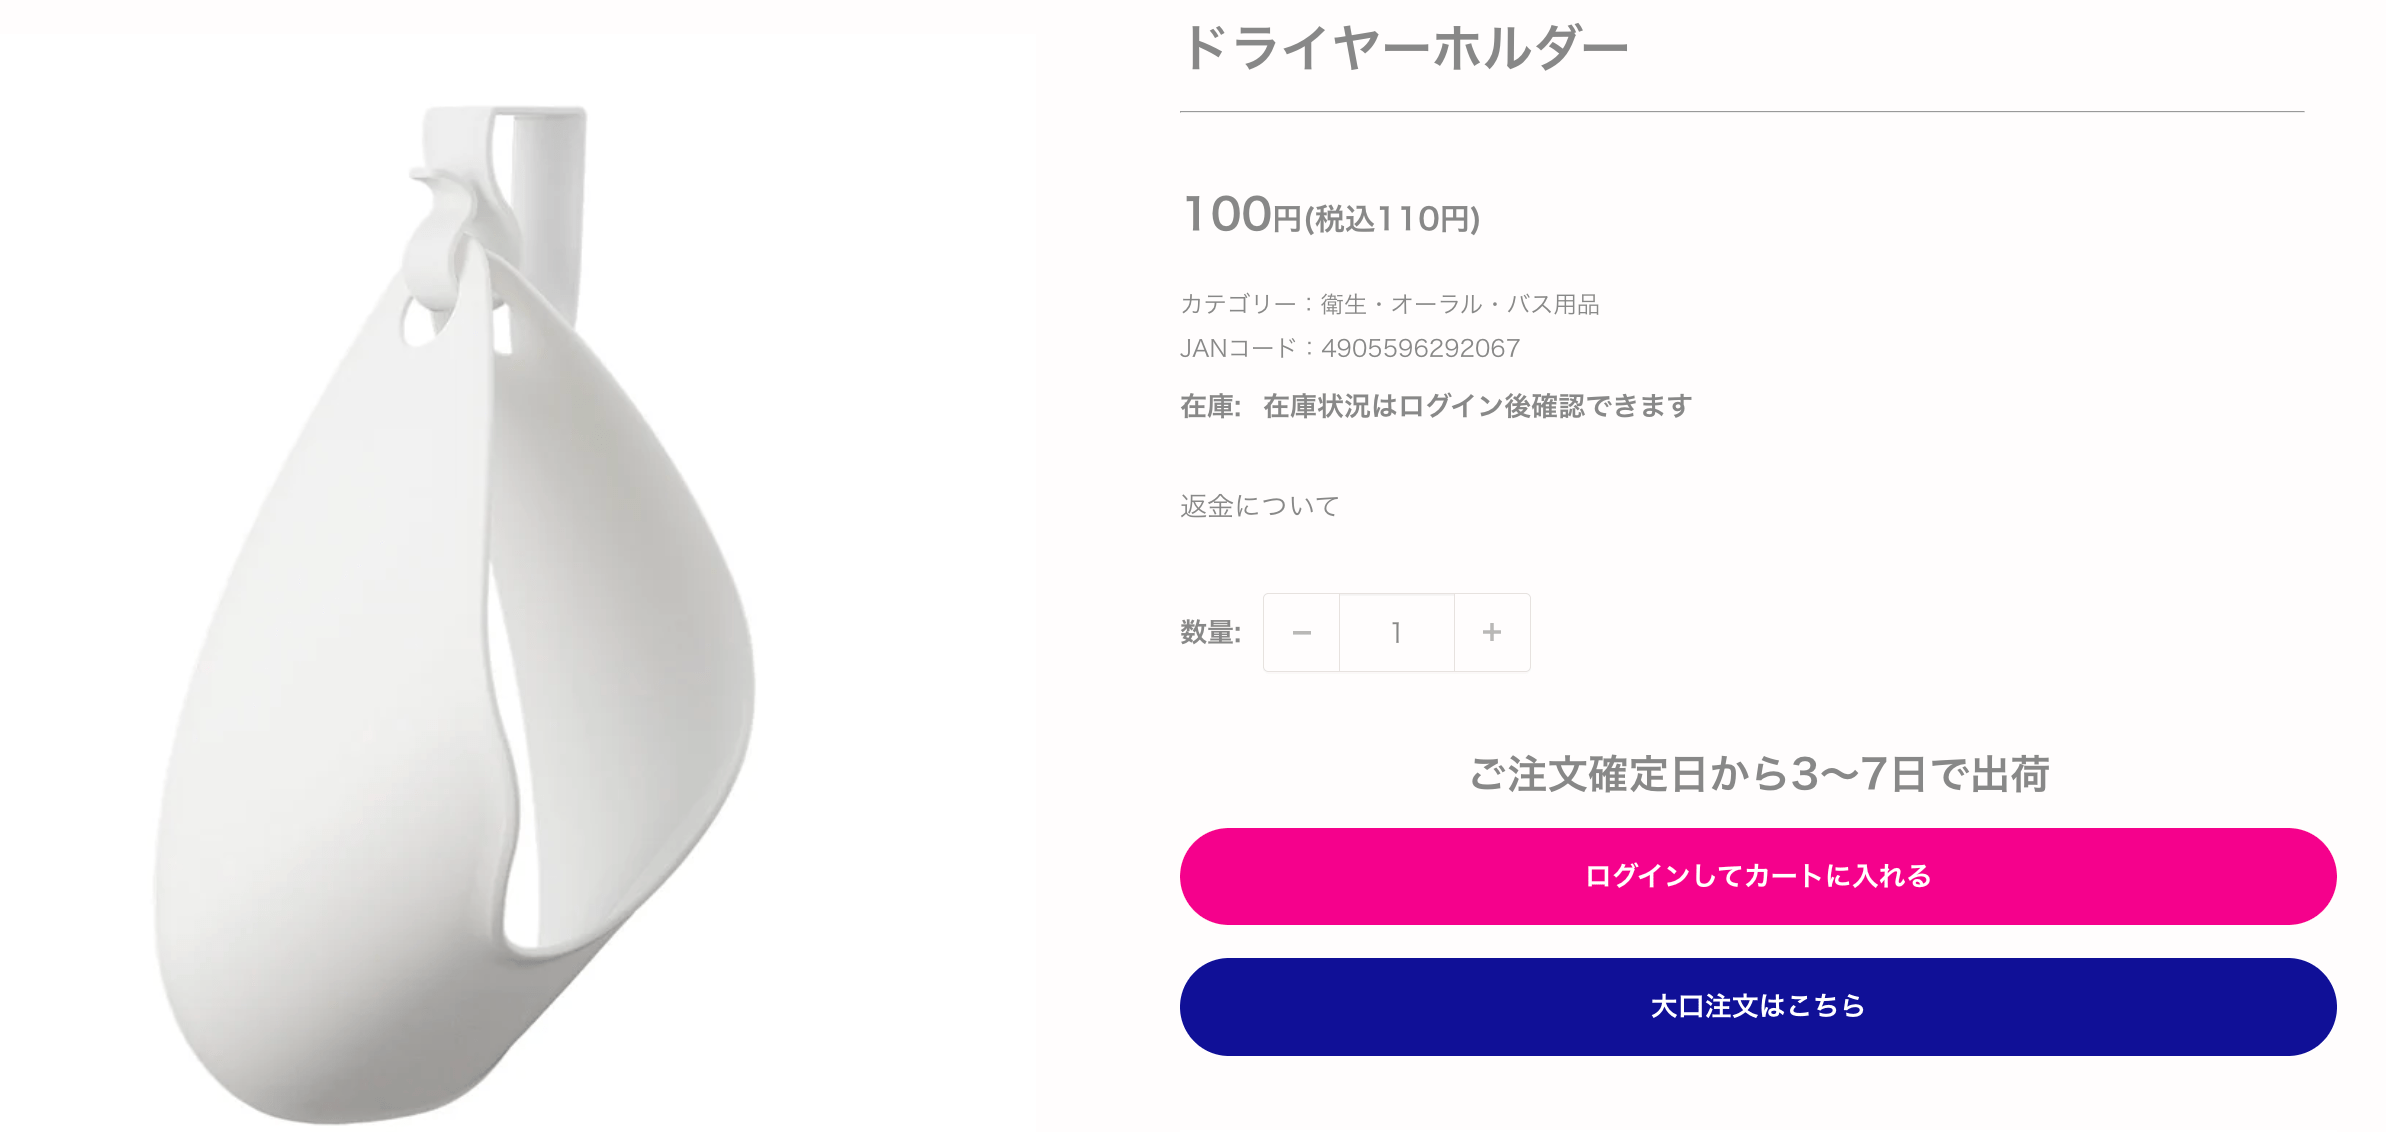Click the ドライヤーホルダー product title
The width and height of the screenshot is (2386, 1132).
click(1404, 49)
